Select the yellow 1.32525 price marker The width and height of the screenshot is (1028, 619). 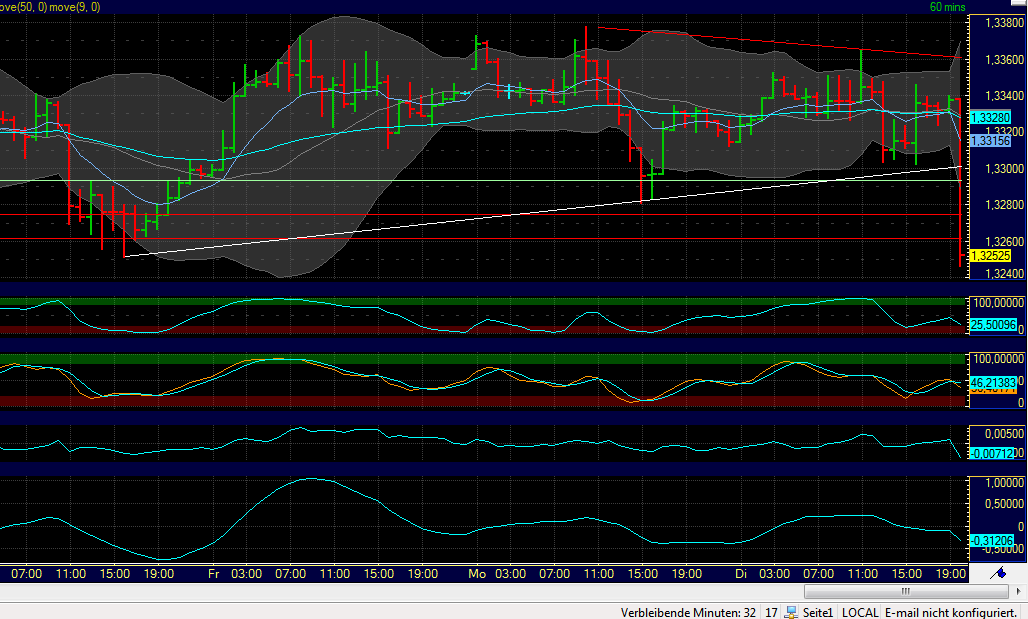[991, 256]
